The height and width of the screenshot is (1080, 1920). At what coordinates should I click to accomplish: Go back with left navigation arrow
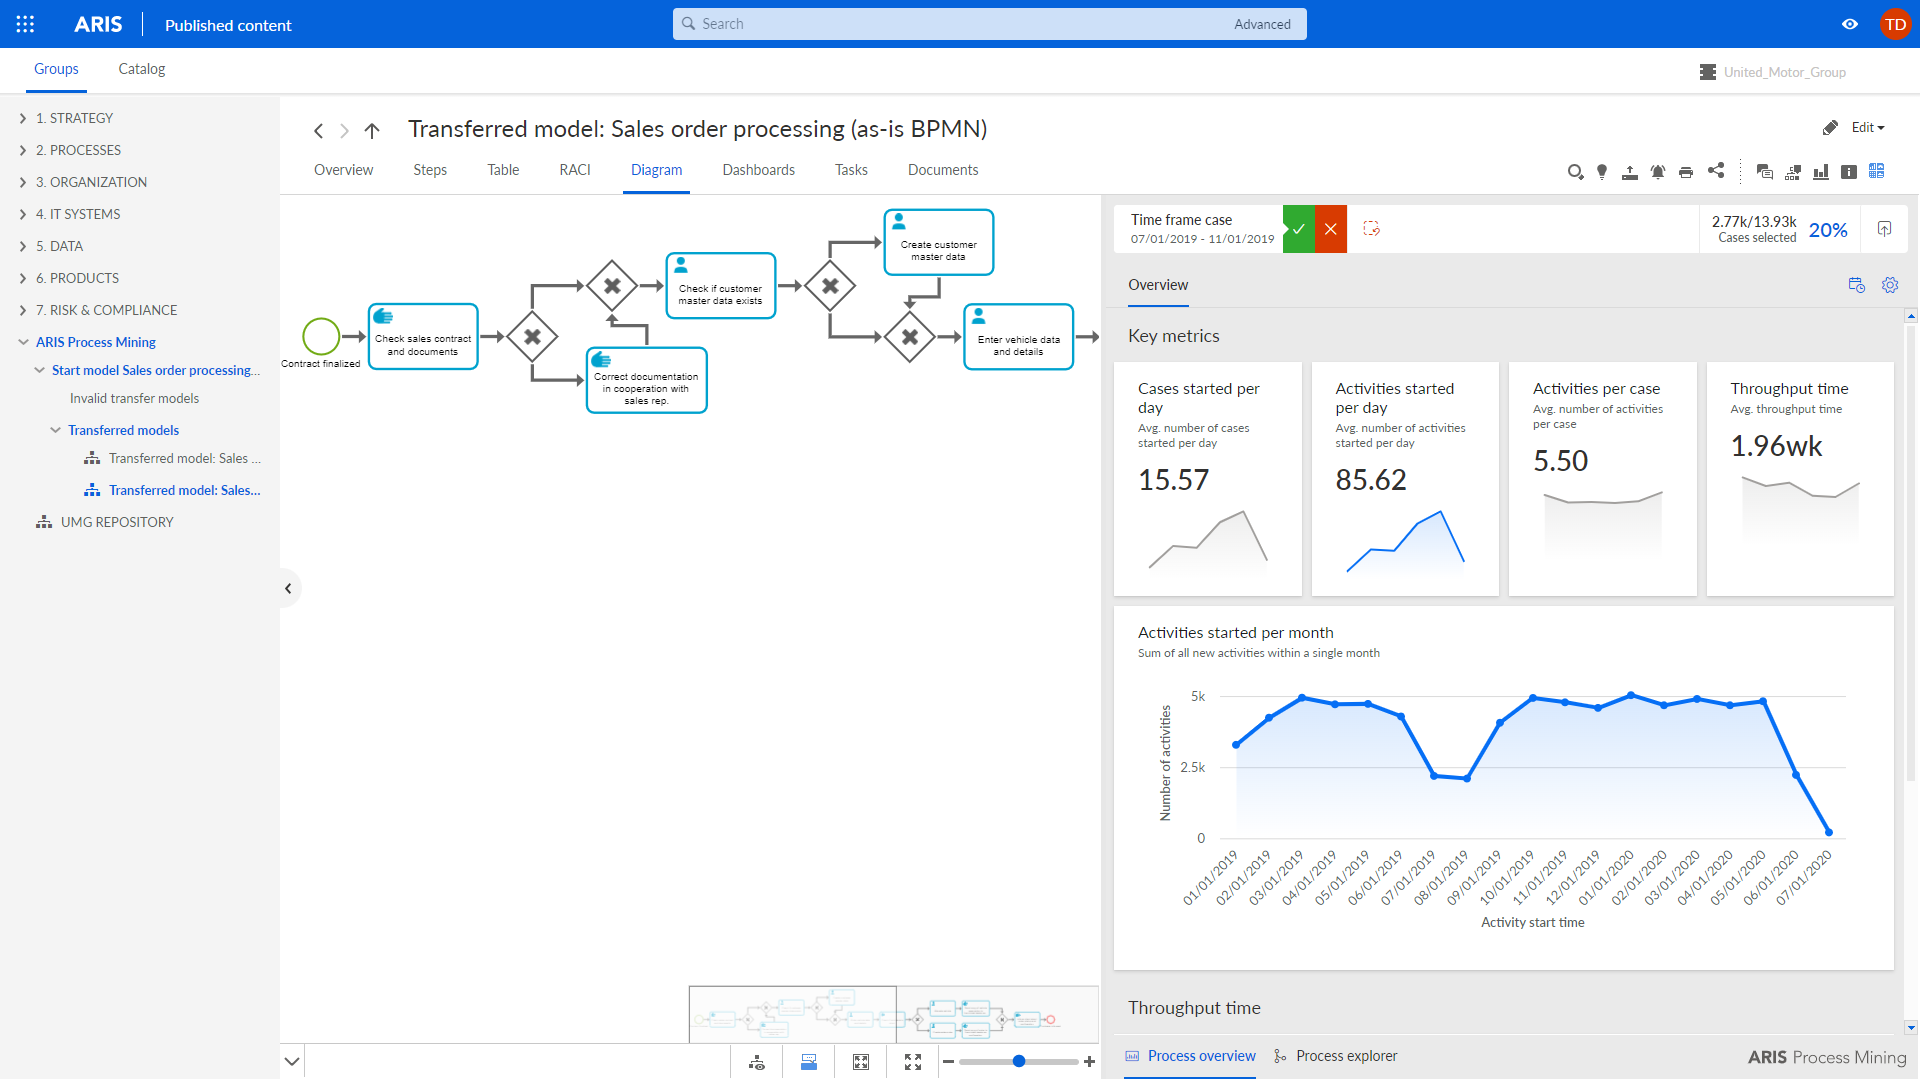point(318,131)
